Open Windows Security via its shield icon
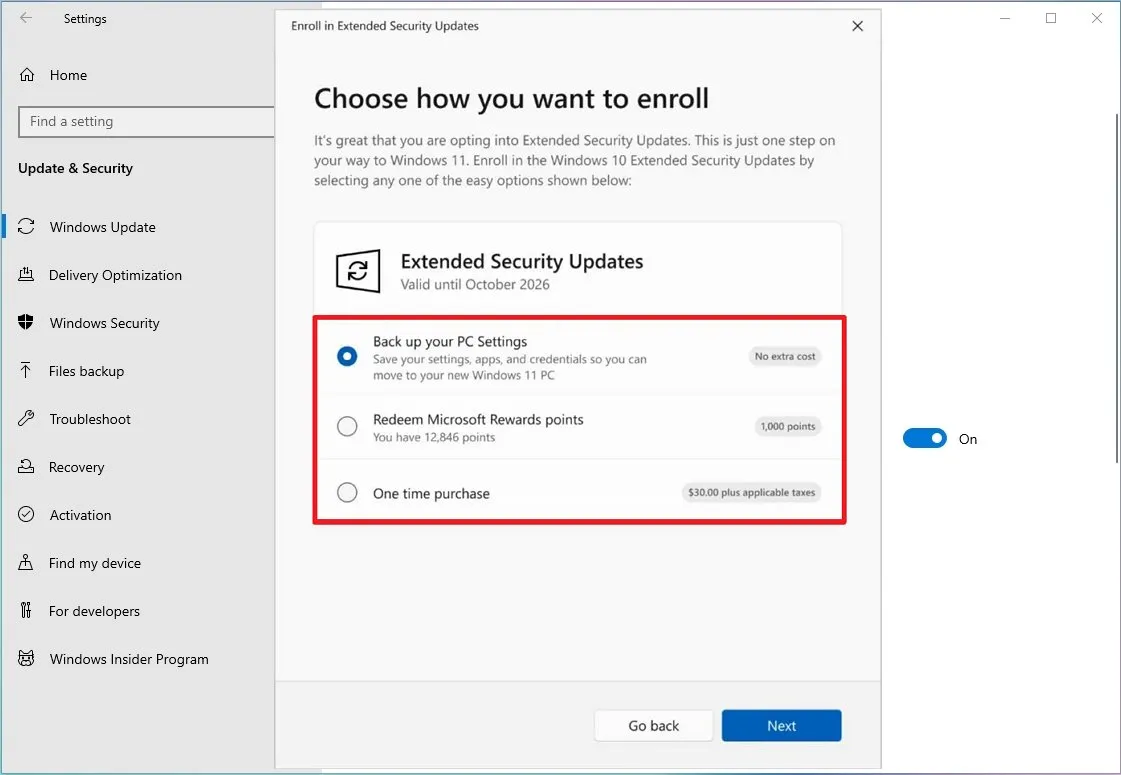The height and width of the screenshot is (775, 1121). pyautogui.click(x=28, y=323)
